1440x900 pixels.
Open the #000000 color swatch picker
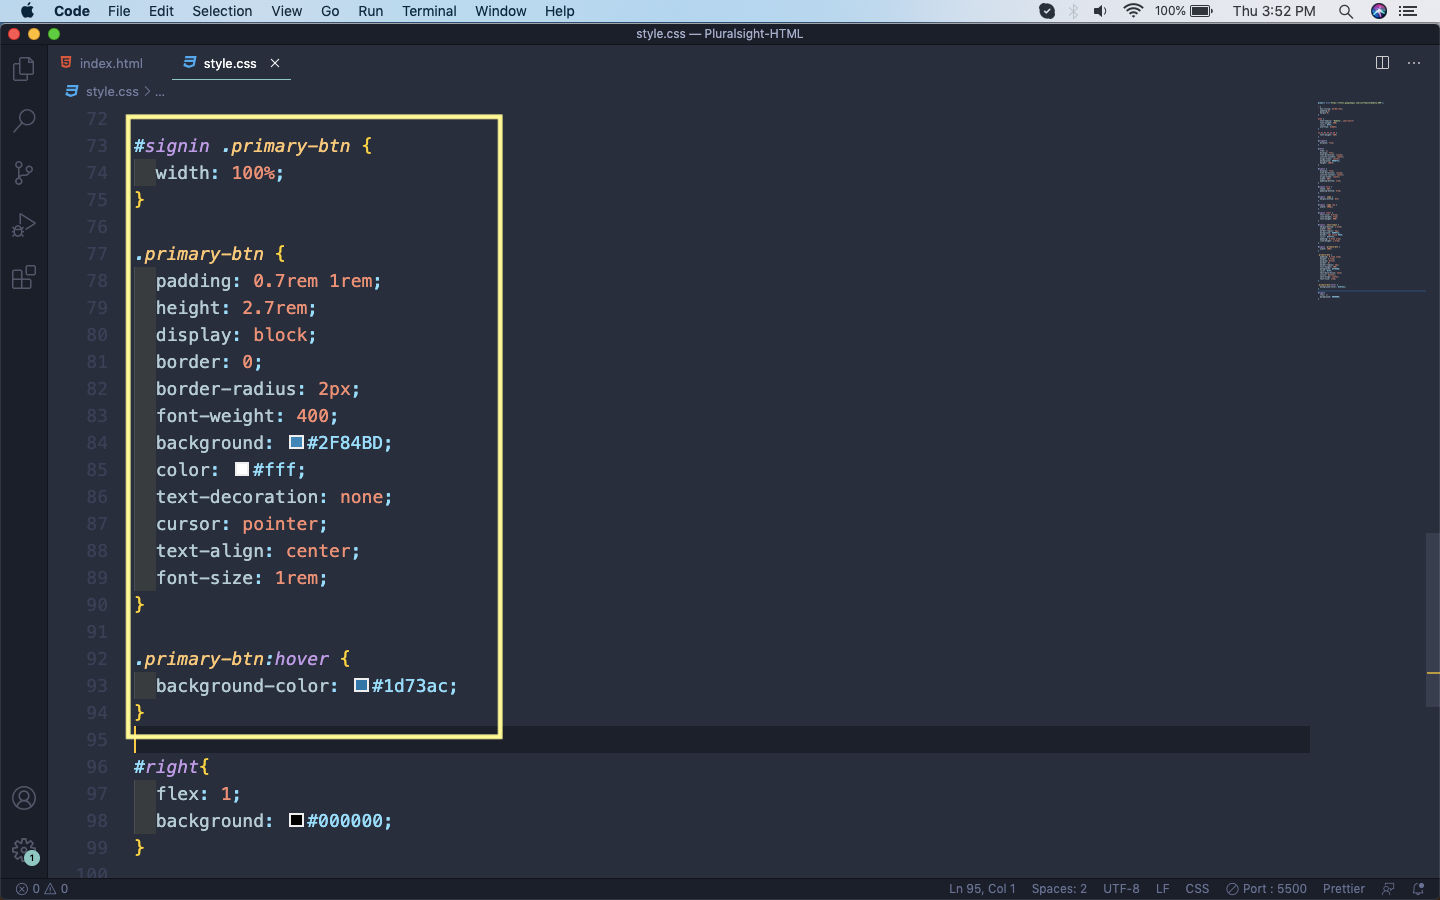point(296,820)
